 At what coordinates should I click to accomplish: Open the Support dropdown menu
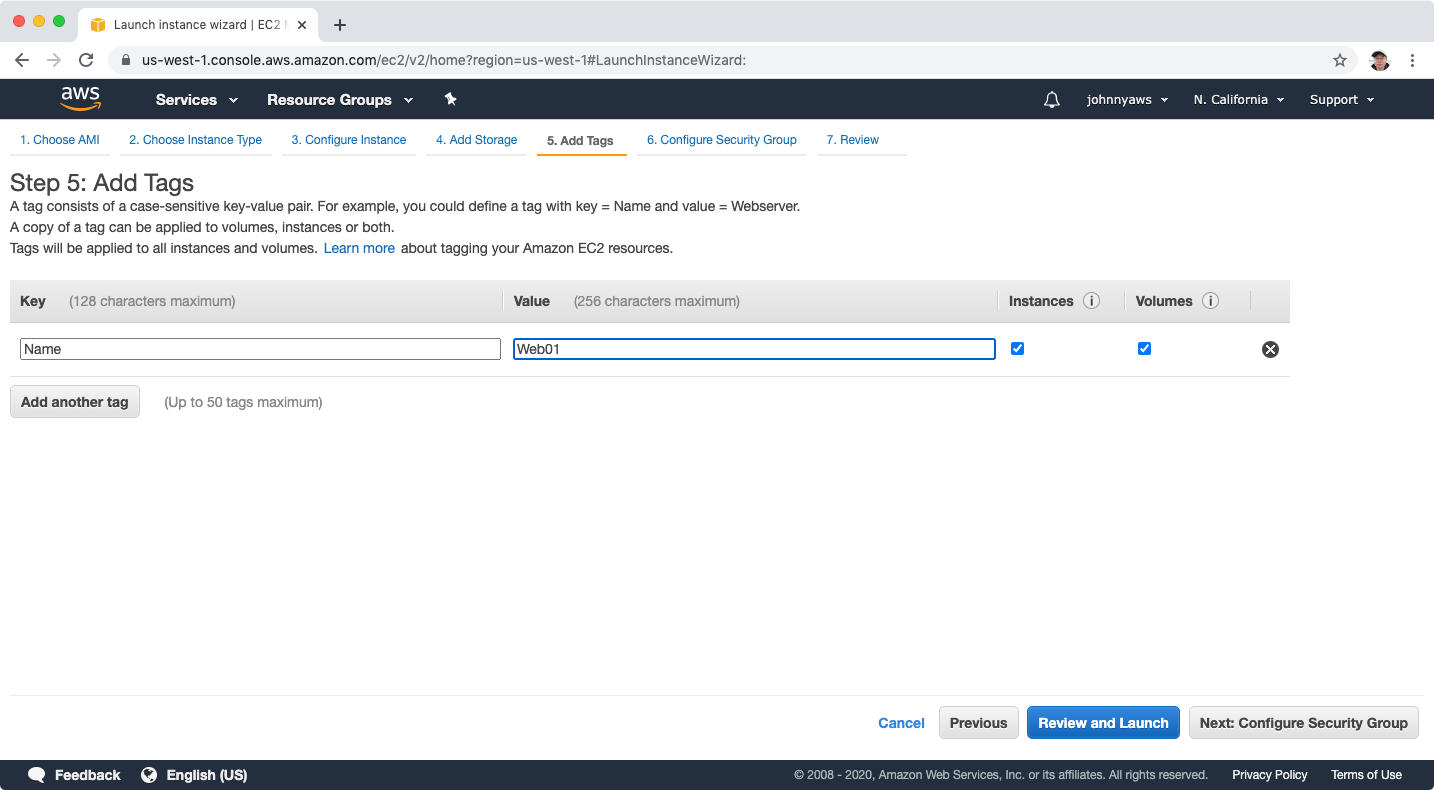click(1342, 100)
